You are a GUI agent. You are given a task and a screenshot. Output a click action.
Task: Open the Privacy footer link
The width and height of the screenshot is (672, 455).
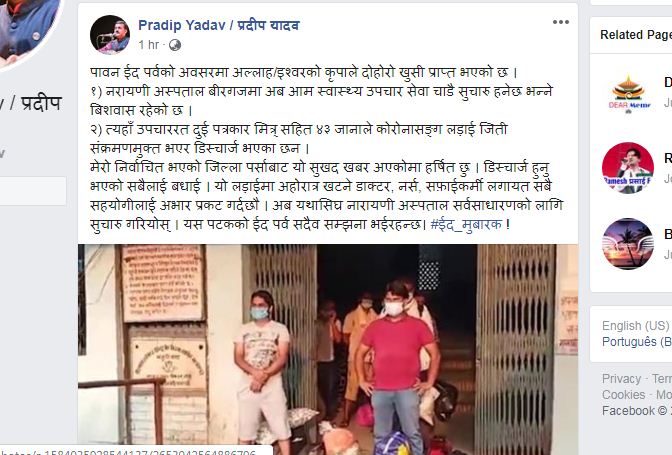pyautogui.click(x=621, y=379)
